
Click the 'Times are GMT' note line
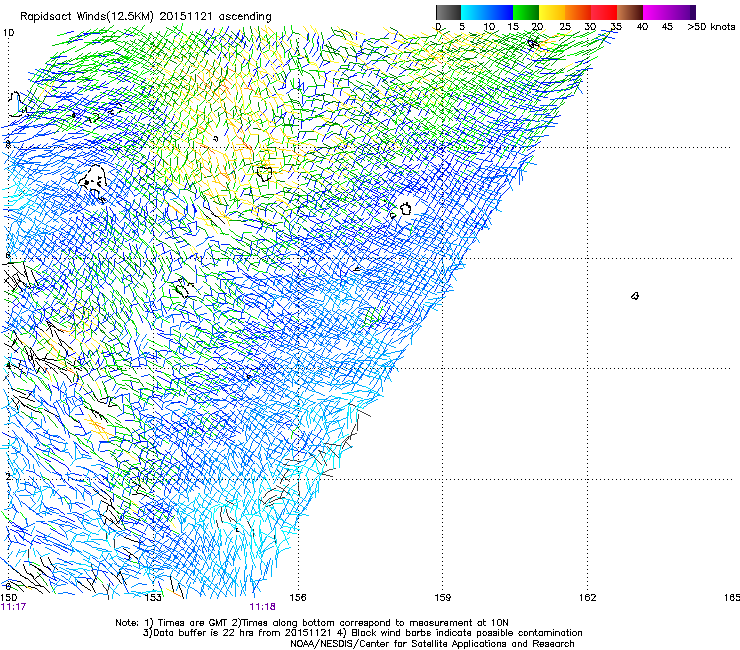311,623
